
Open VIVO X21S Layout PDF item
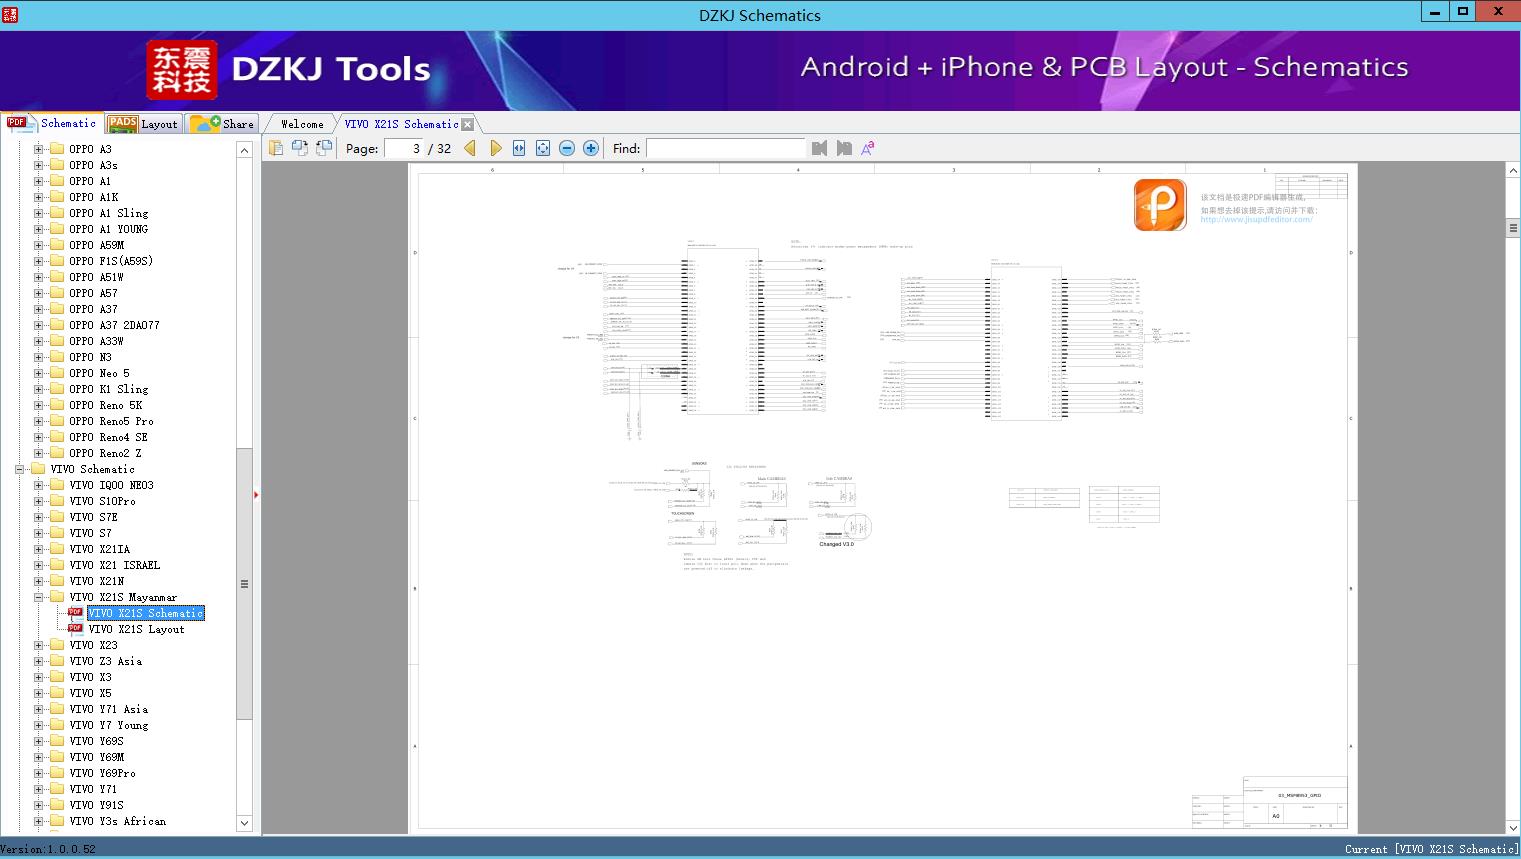pos(136,629)
